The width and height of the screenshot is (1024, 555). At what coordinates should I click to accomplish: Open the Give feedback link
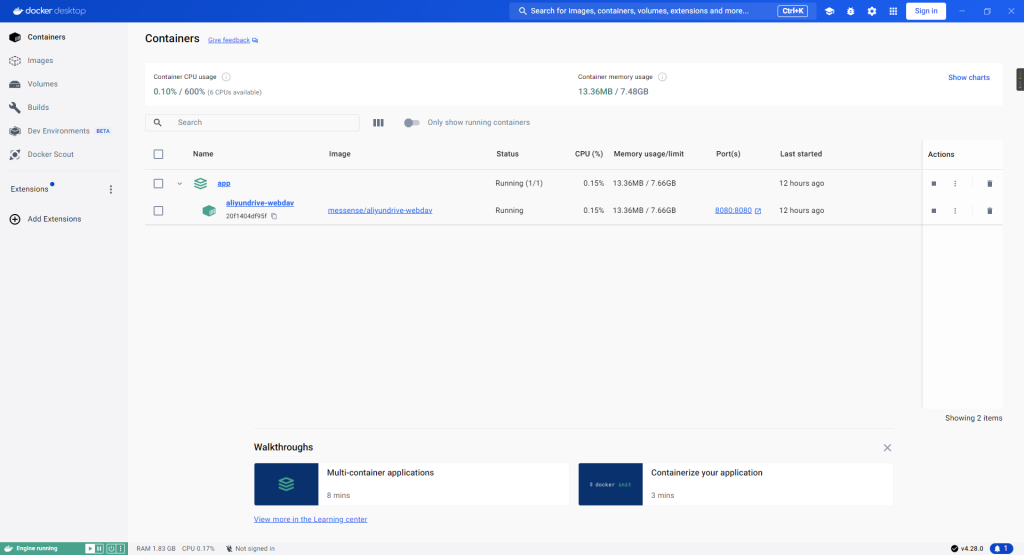(229, 40)
